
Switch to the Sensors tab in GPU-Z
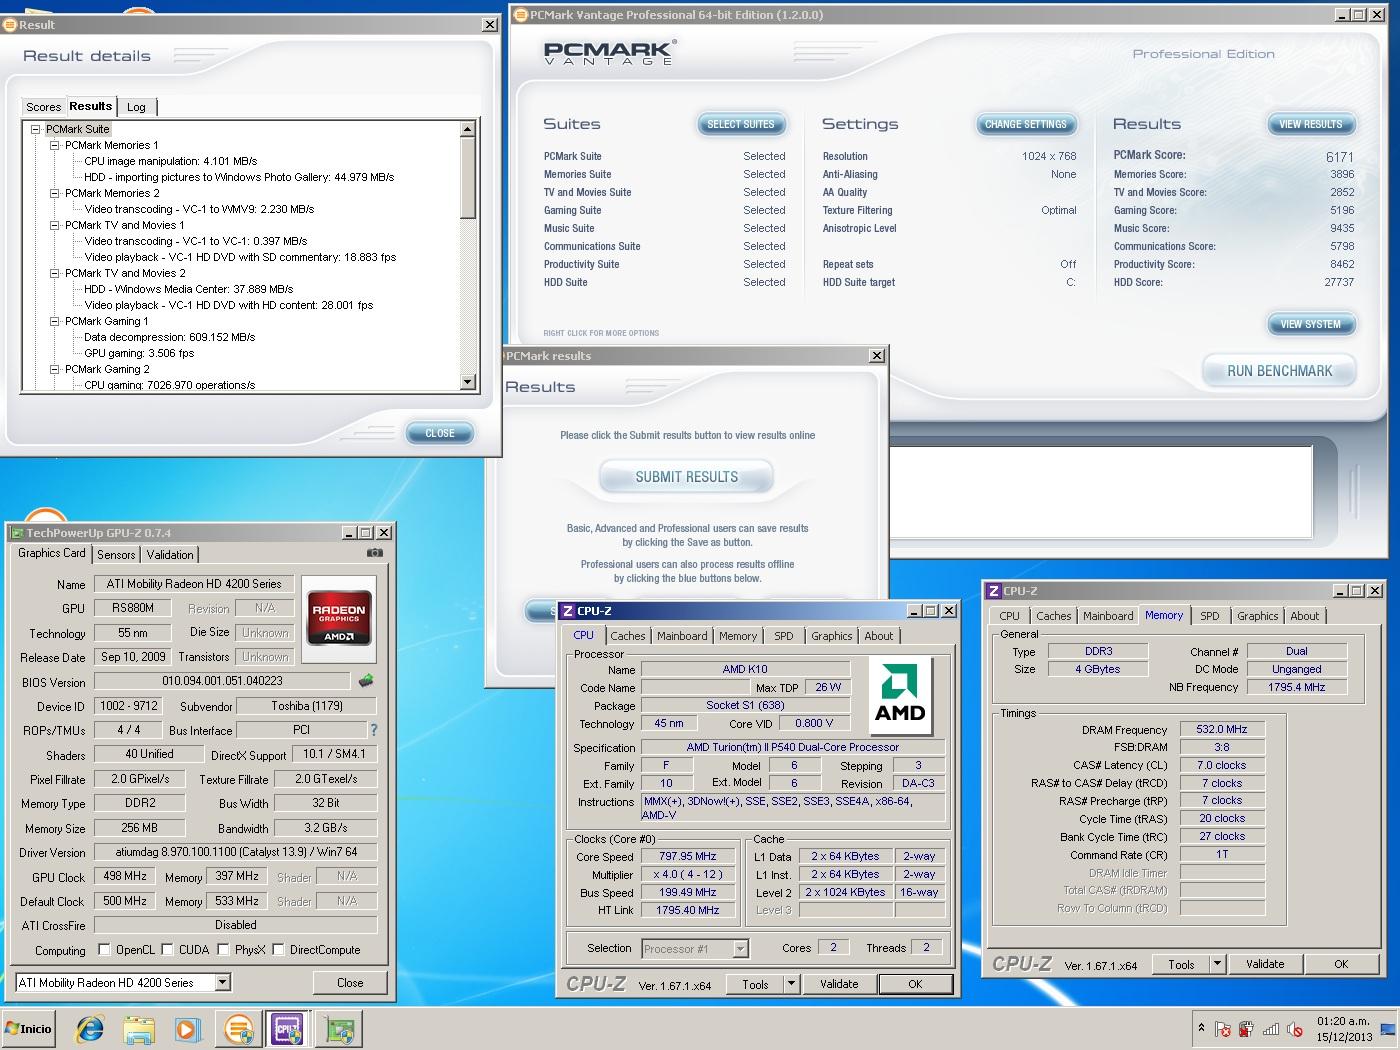tap(116, 554)
